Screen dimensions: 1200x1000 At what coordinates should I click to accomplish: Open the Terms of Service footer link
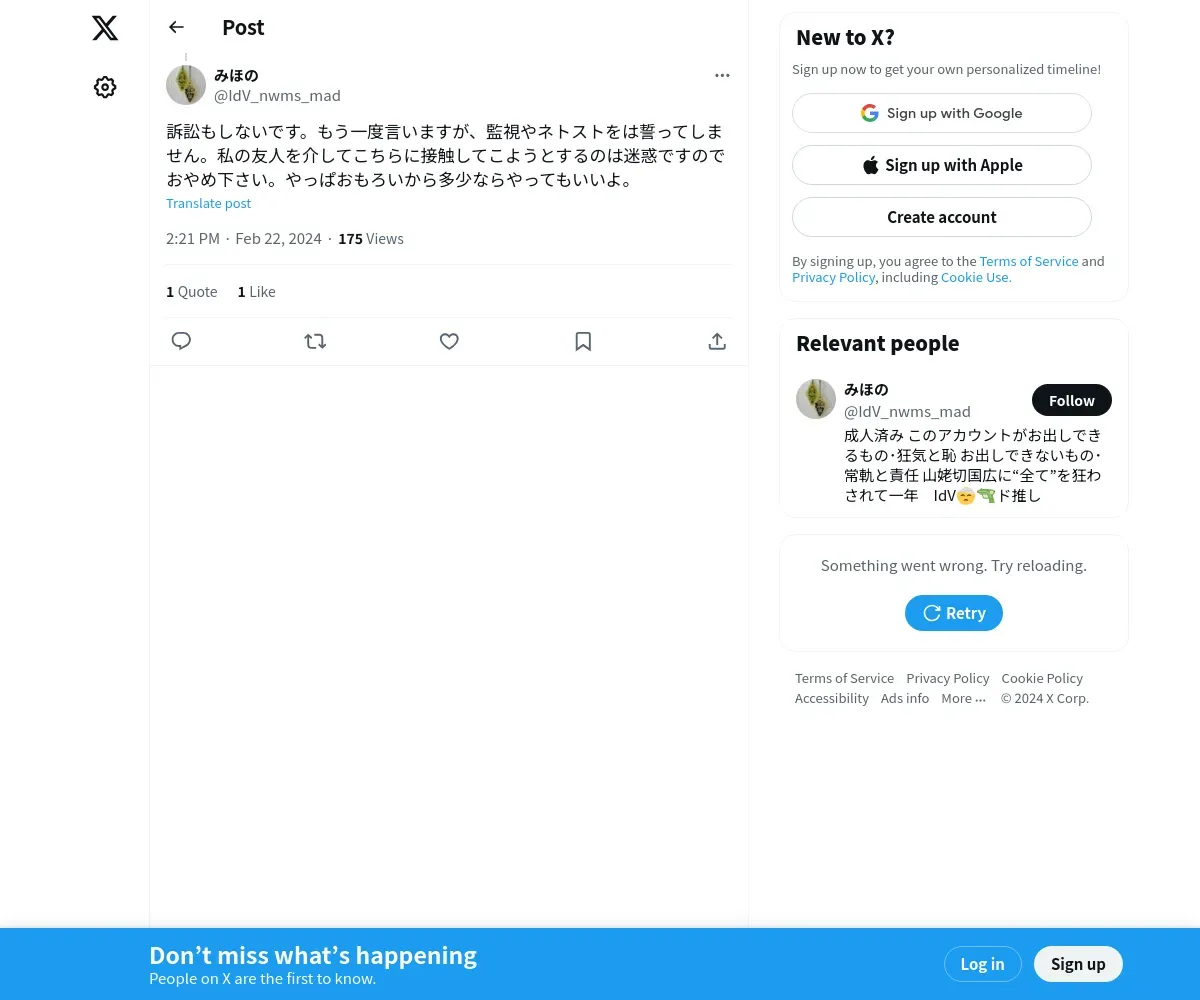coord(844,678)
